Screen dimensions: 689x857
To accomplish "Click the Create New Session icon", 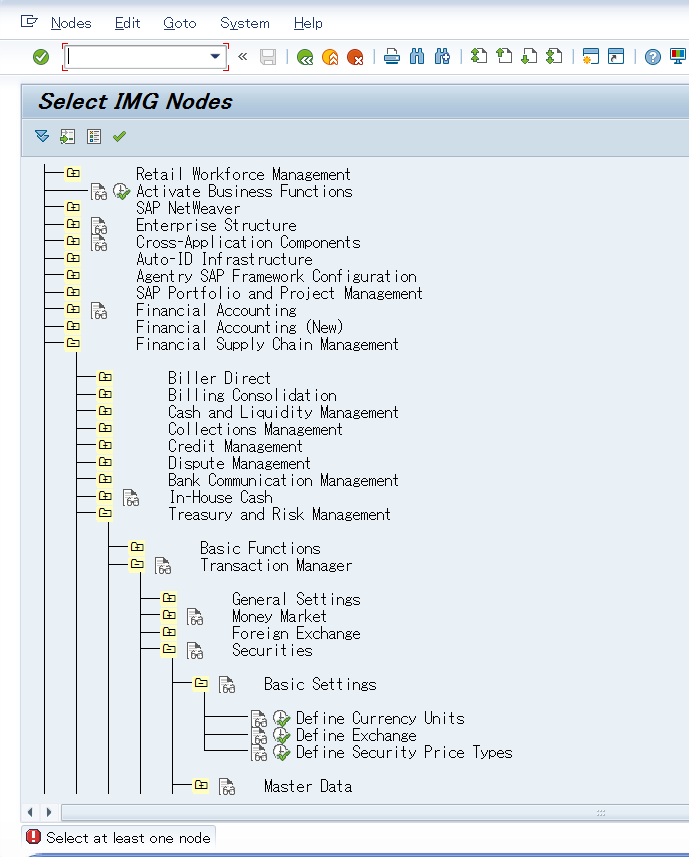I will (x=591, y=56).
